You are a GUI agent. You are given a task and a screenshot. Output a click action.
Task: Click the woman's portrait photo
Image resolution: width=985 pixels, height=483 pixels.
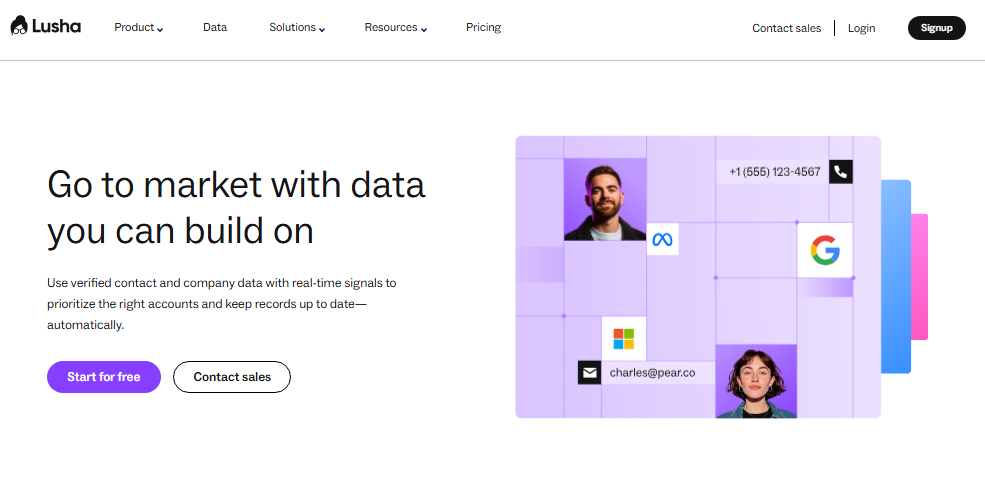point(756,381)
